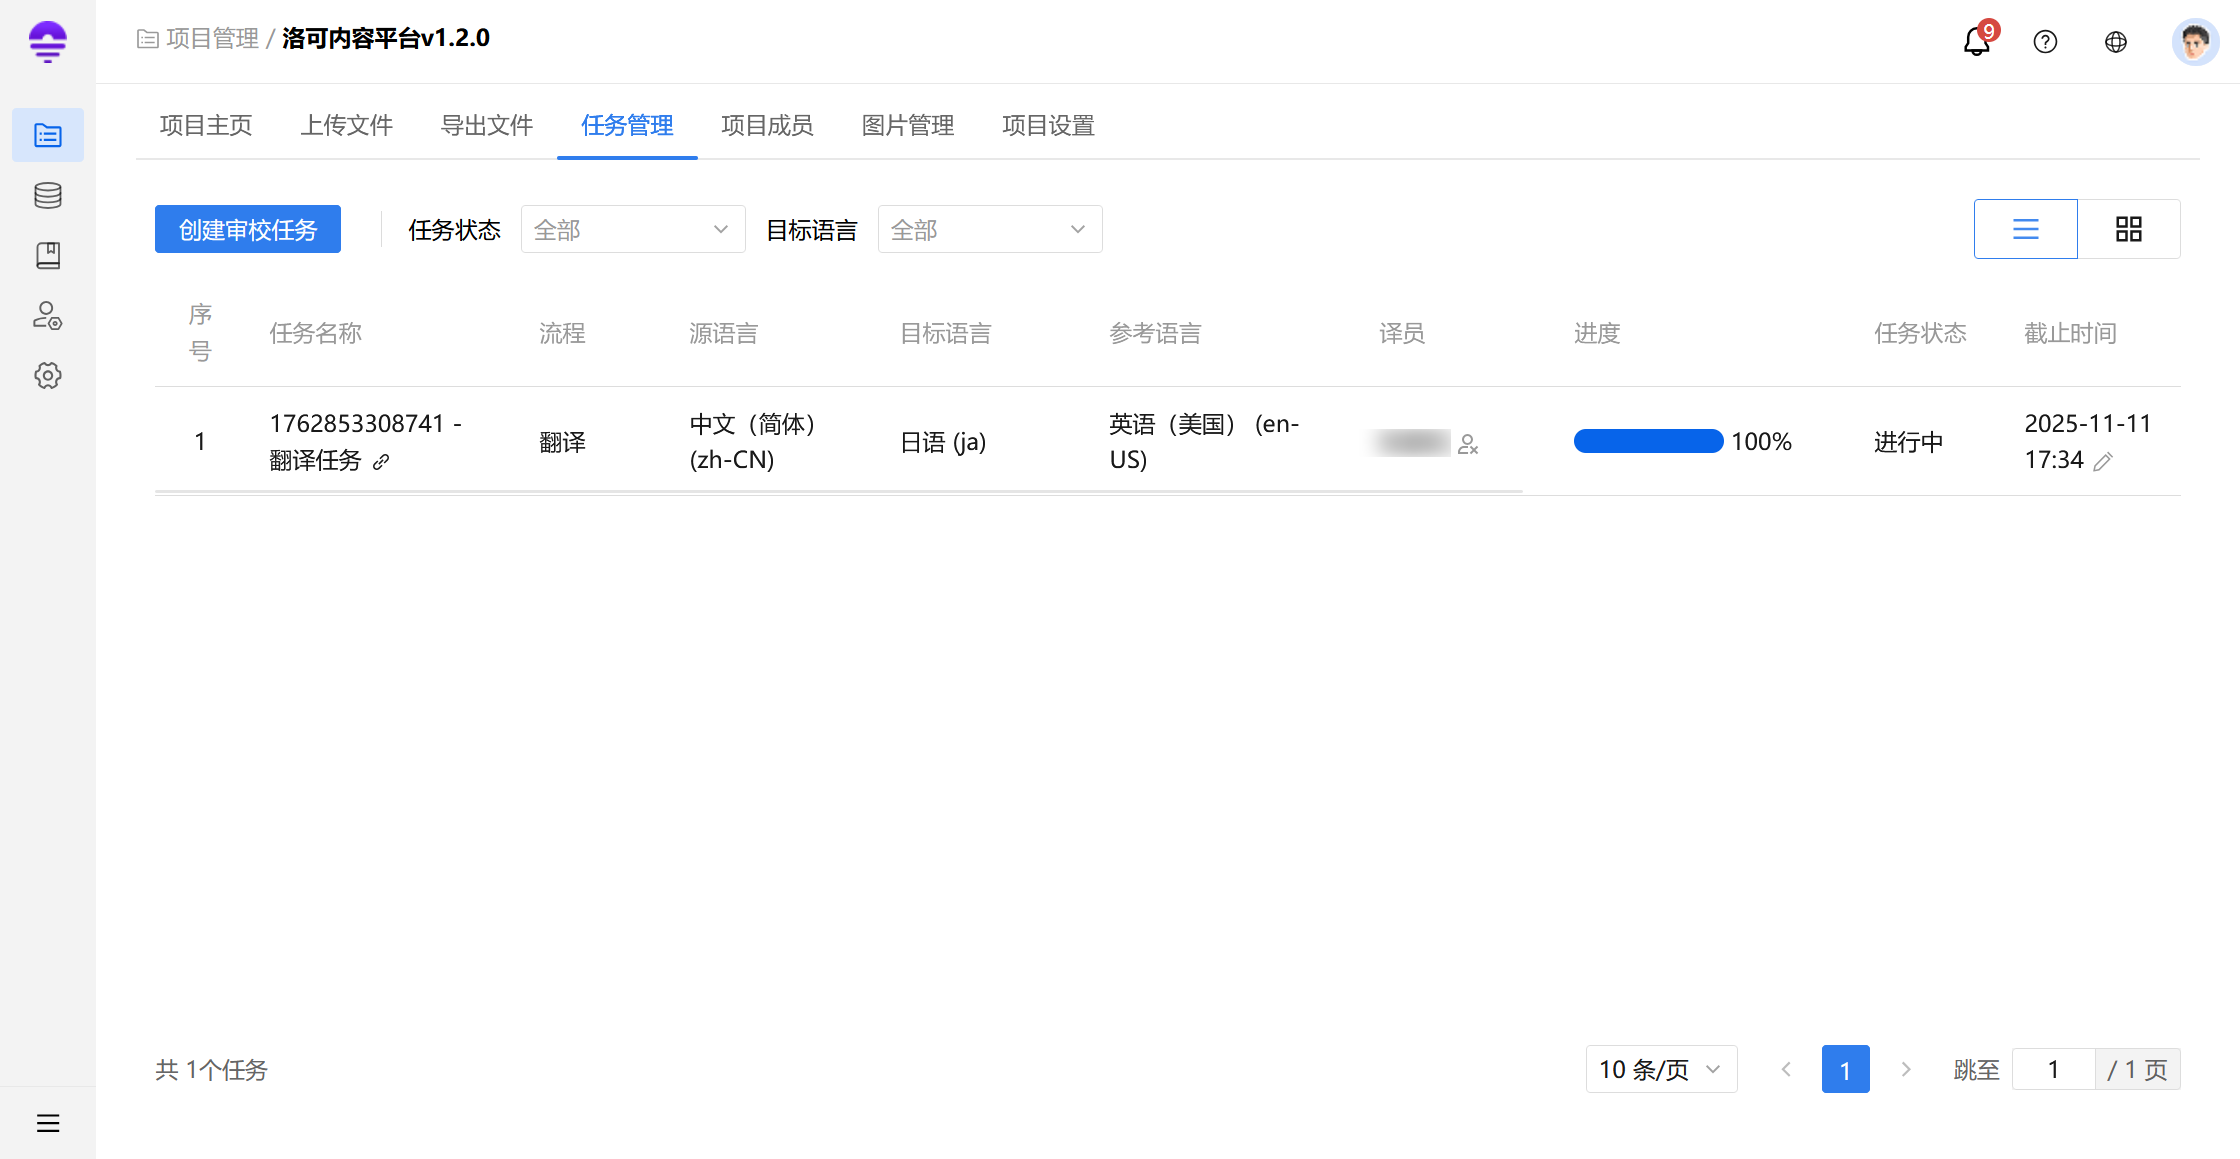2240x1159 pixels.
Task: Switch to list view
Action: pos(2025,229)
